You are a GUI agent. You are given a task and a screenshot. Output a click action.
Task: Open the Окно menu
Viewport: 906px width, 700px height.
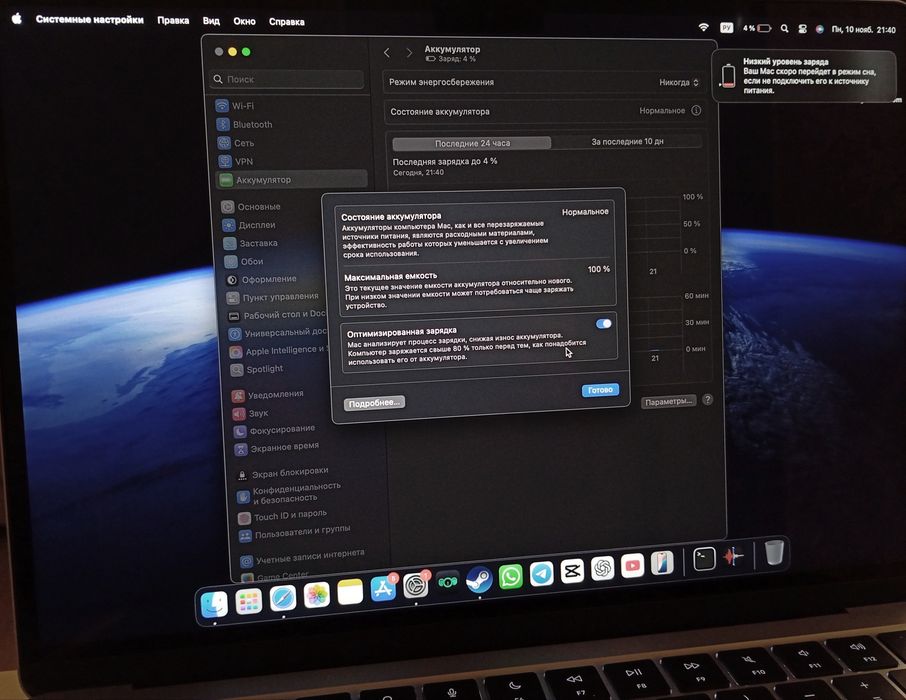(x=244, y=21)
